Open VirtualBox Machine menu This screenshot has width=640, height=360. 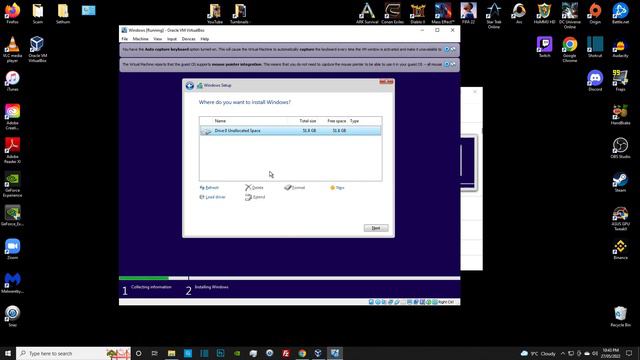140,39
